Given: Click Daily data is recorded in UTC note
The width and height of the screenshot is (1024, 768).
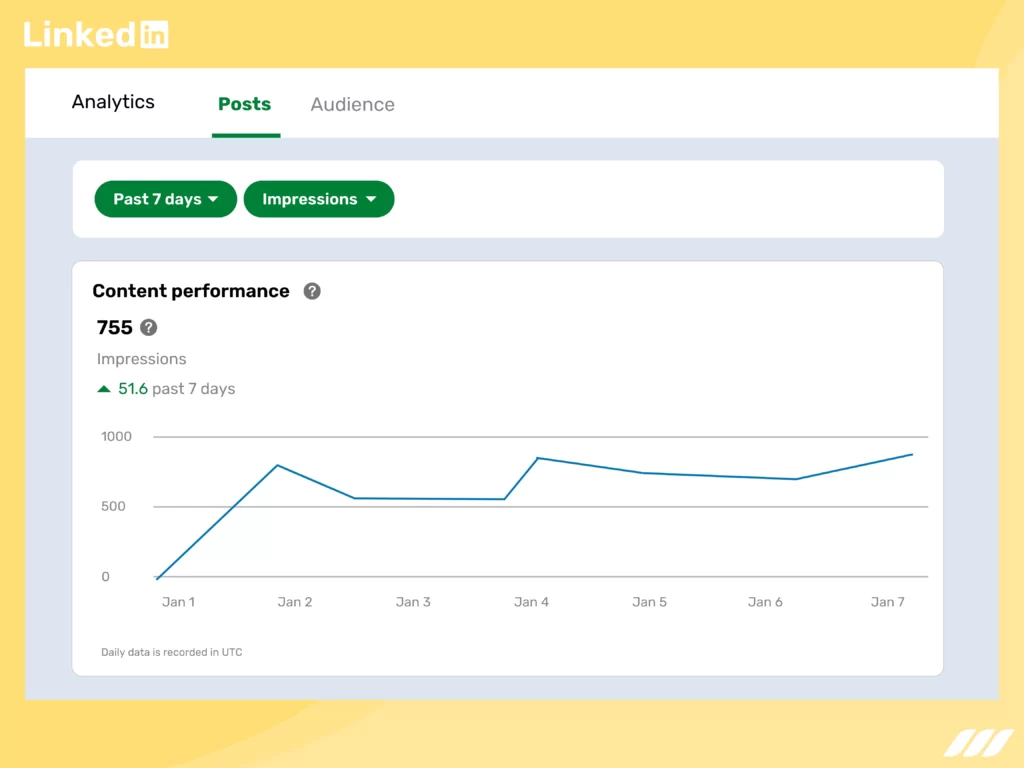Looking at the screenshot, I should 172,652.
